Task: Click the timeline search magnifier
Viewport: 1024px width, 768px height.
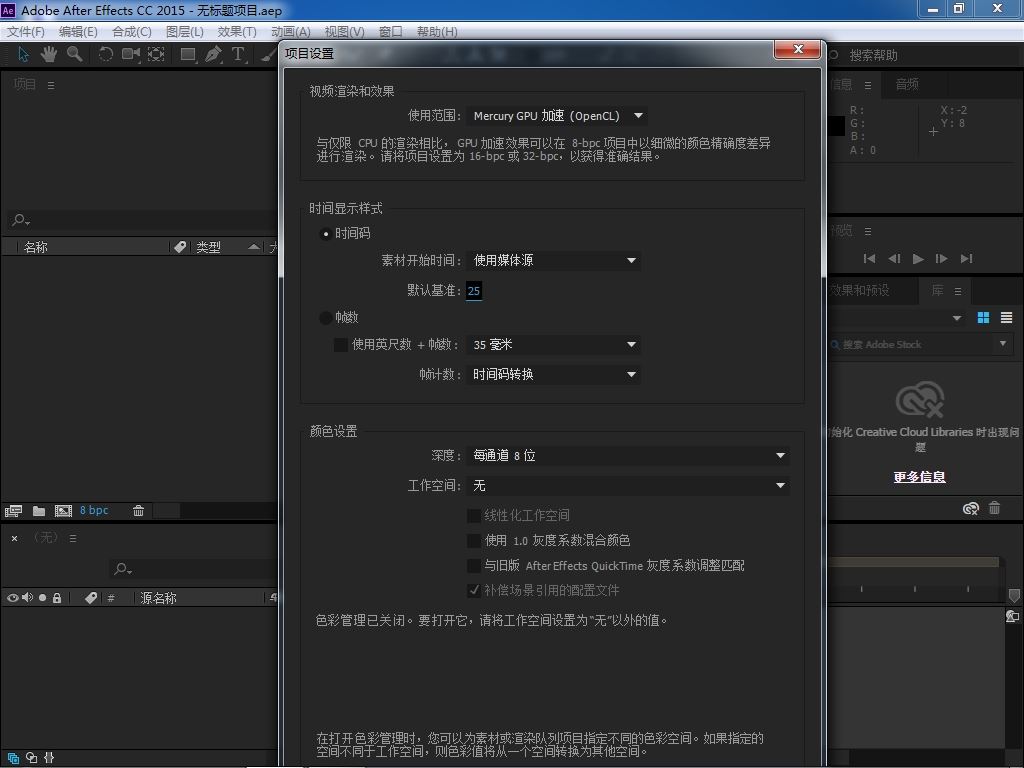Action: pos(122,569)
